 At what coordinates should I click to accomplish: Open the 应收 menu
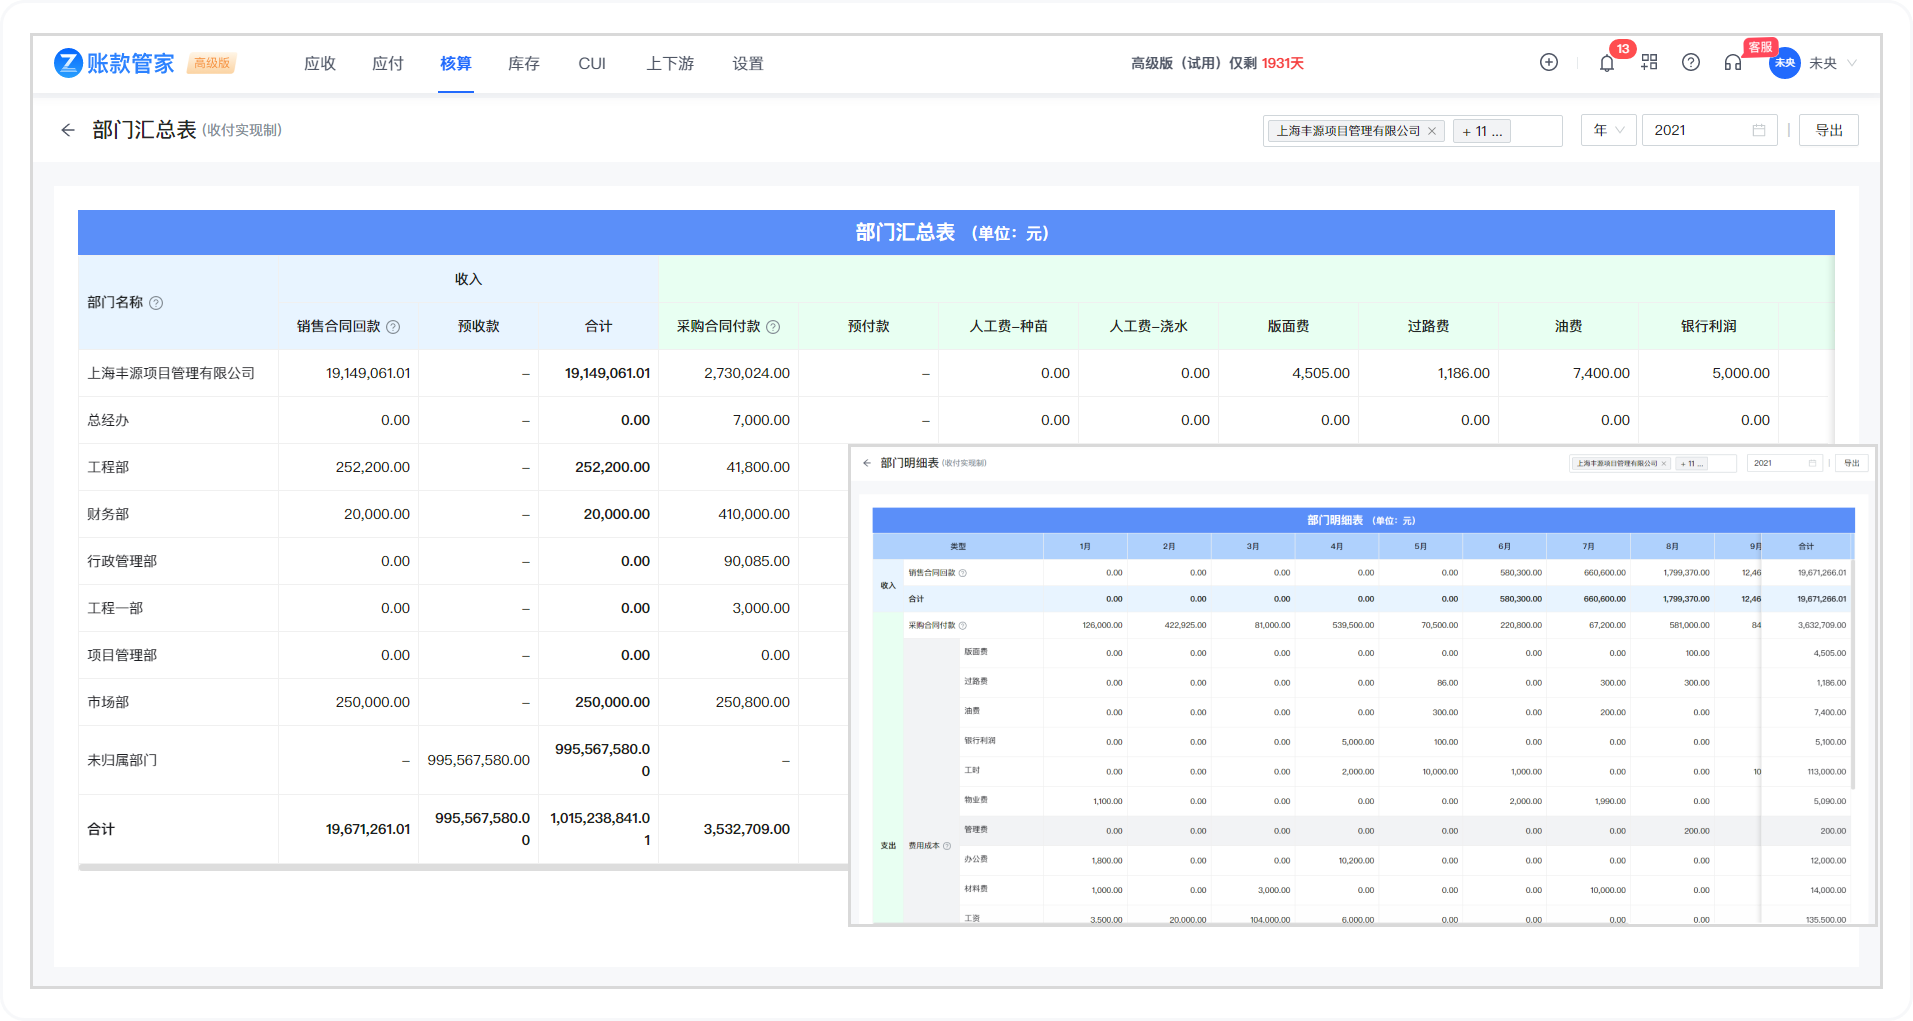tap(320, 63)
